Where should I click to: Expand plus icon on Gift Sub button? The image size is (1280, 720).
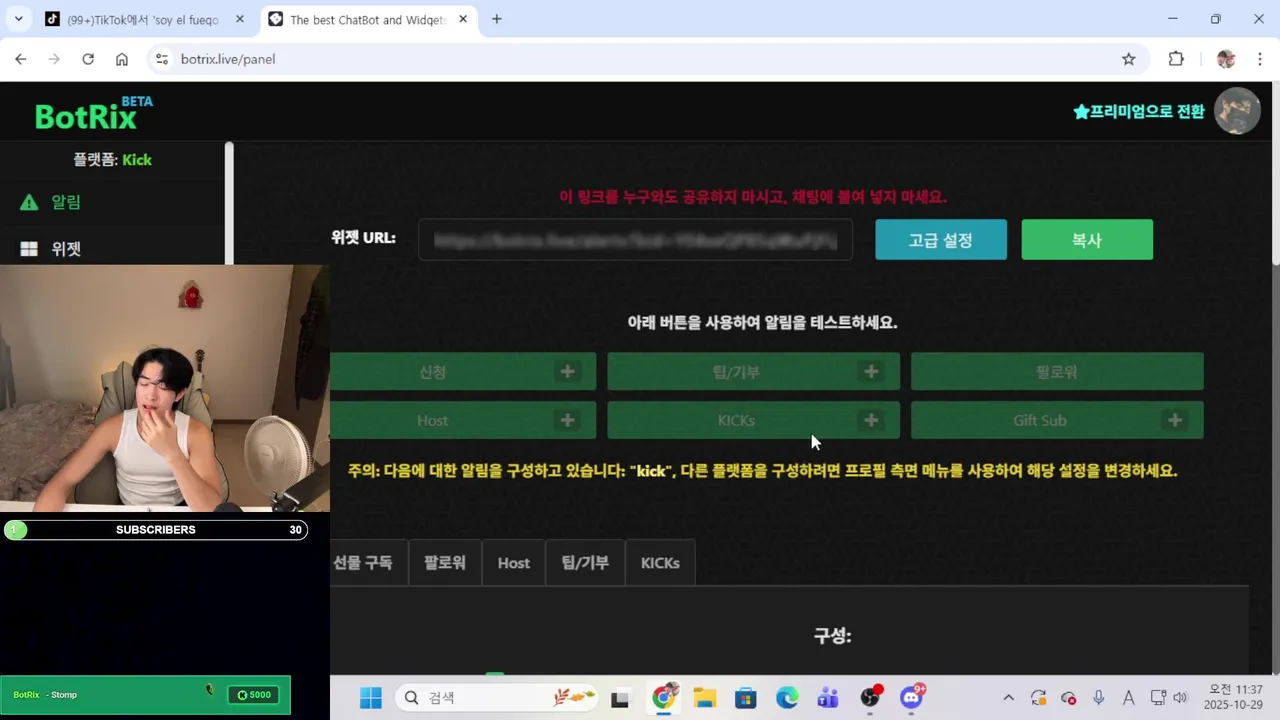tap(1175, 421)
